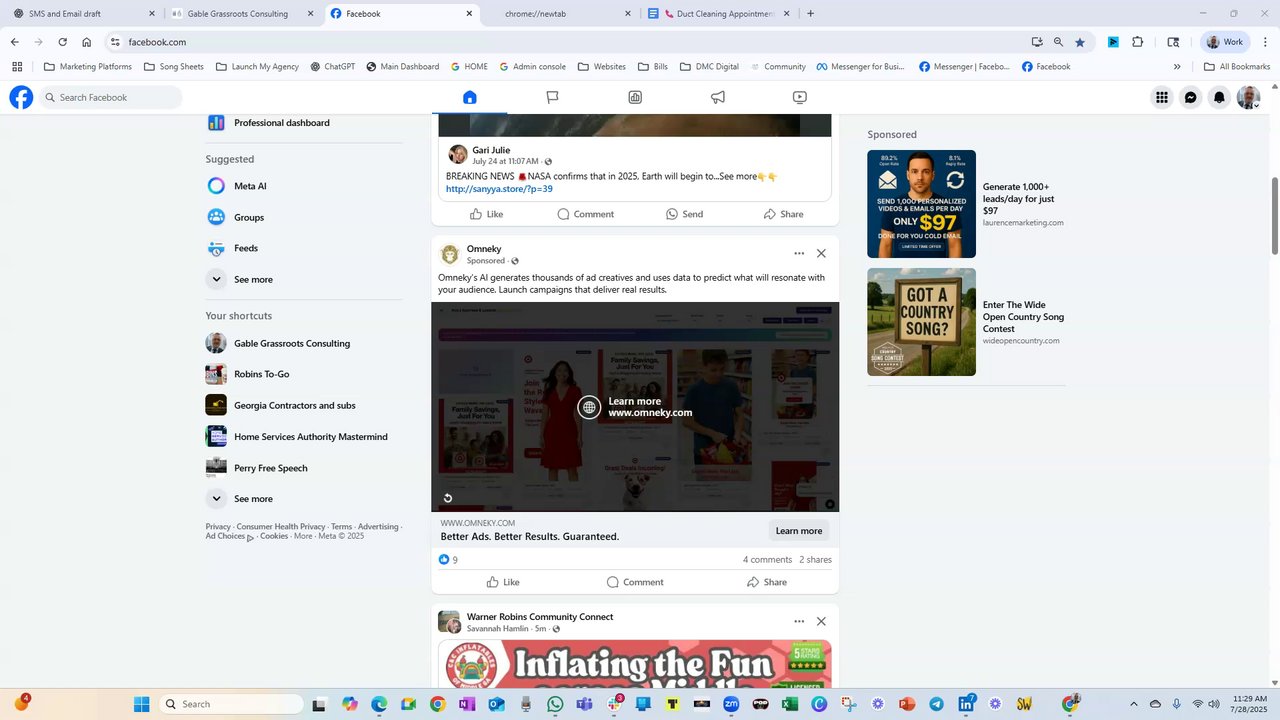Click the Windows taskbar search box

coord(231,704)
